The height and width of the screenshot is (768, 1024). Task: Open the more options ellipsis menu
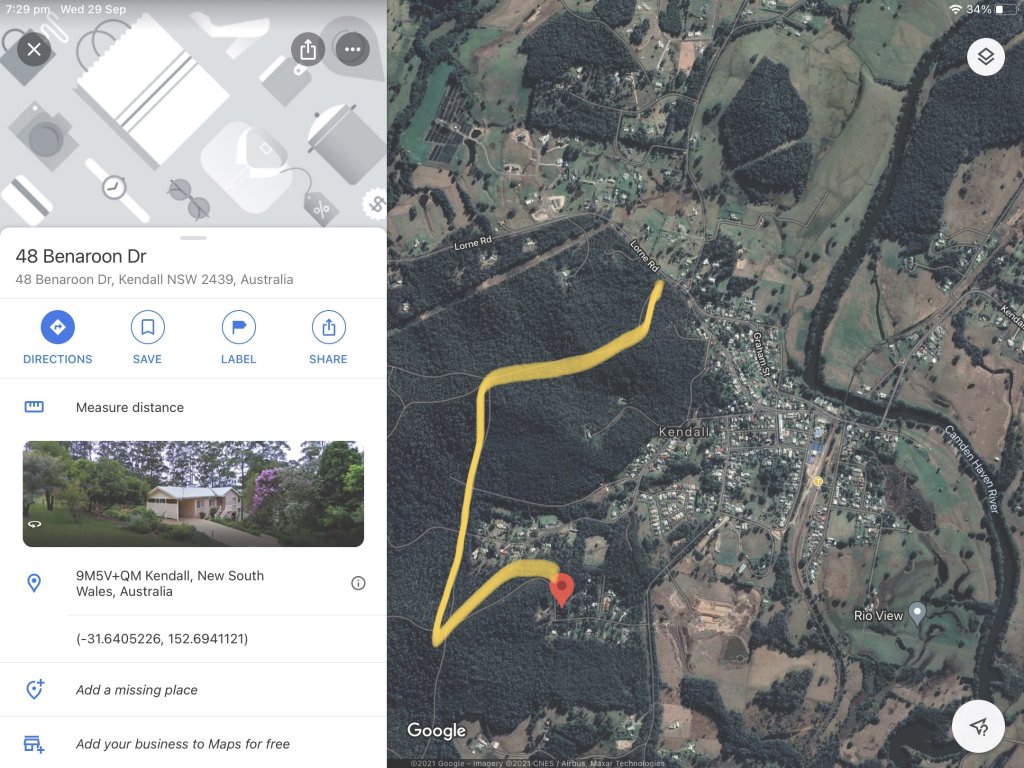[353, 49]
